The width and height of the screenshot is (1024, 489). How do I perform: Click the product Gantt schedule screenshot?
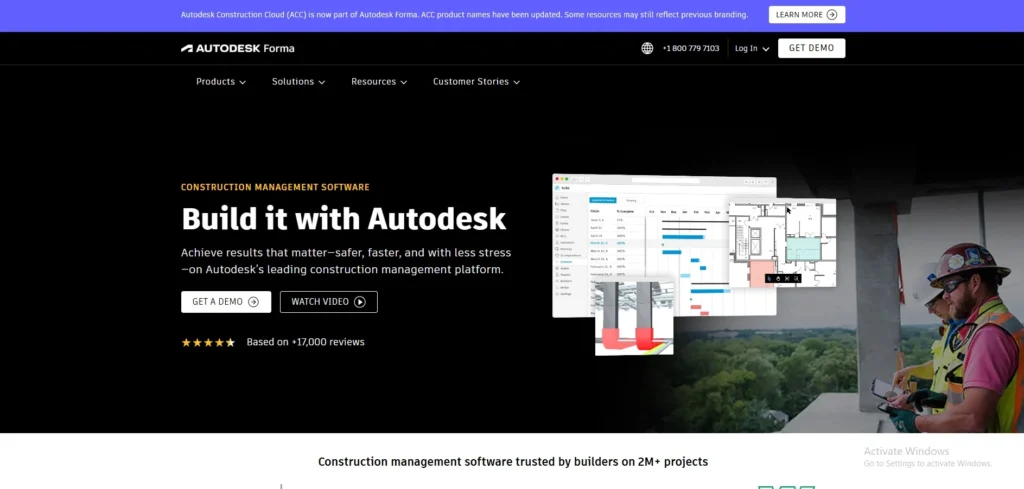[664, 245]
